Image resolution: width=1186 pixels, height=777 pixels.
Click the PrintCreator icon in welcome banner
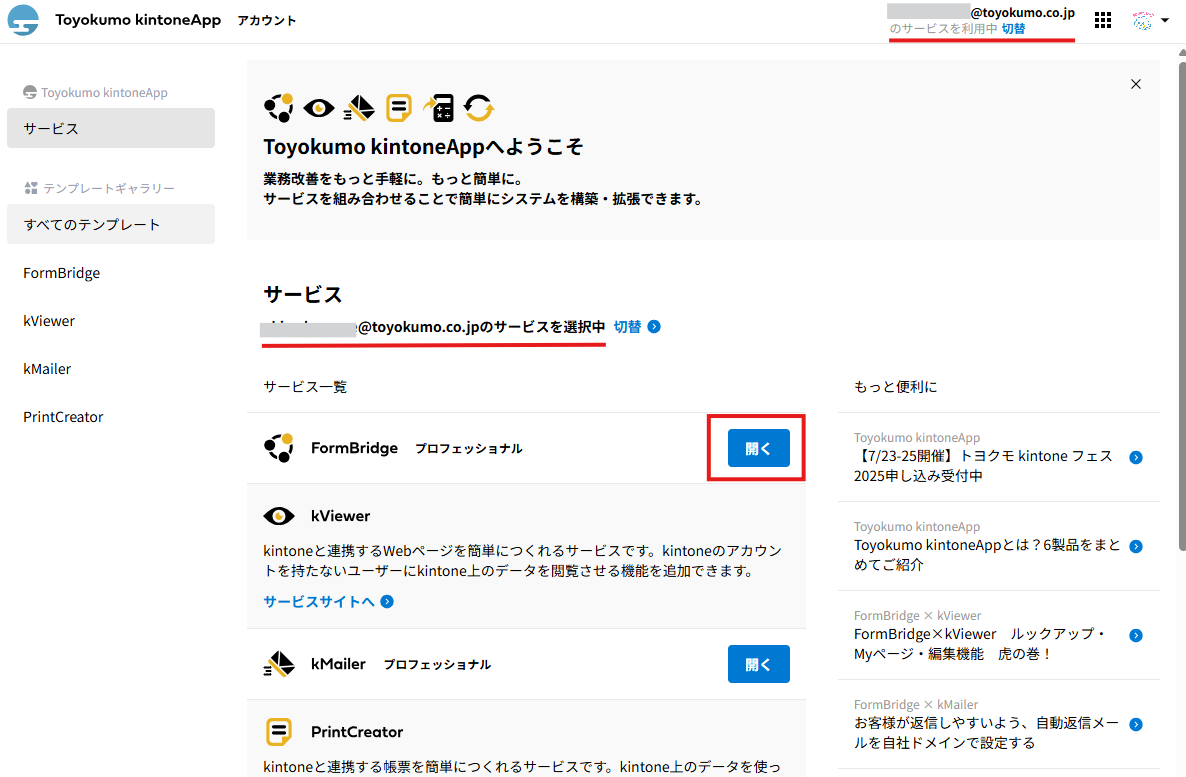pyautogui.click(x=399, y=108)
